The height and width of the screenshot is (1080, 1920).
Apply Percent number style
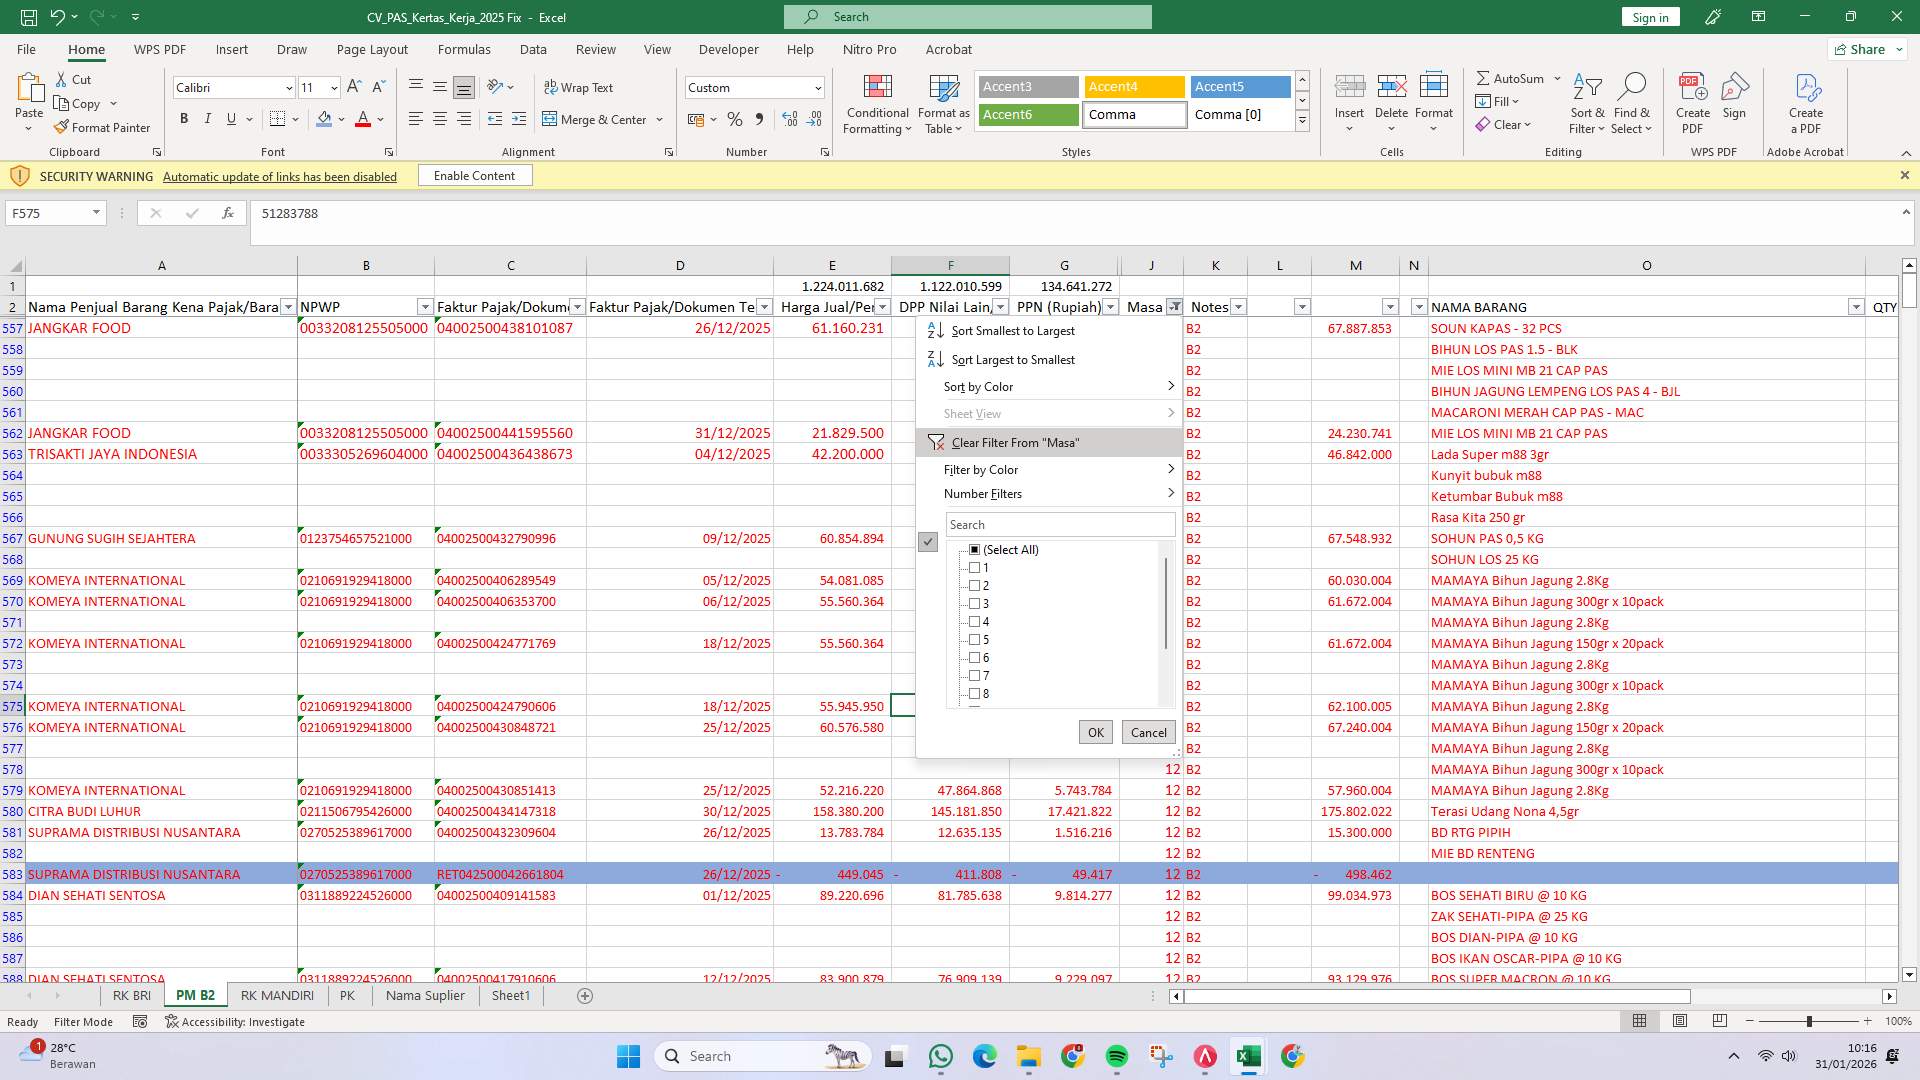coord(735,119)
